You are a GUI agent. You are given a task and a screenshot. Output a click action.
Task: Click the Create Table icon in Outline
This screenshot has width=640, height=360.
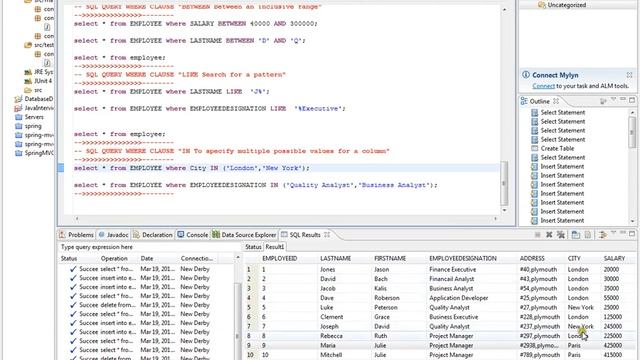534,149
